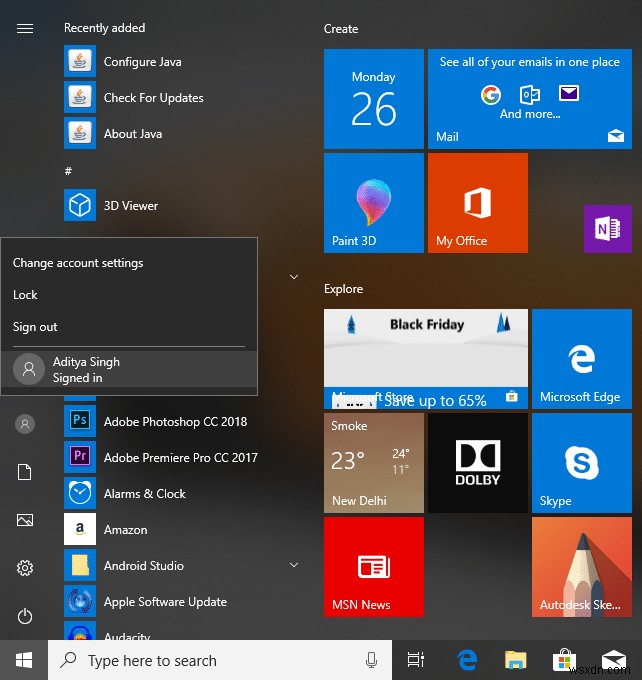
Task: Click Sign out in account menu
Action: (36, 327)
